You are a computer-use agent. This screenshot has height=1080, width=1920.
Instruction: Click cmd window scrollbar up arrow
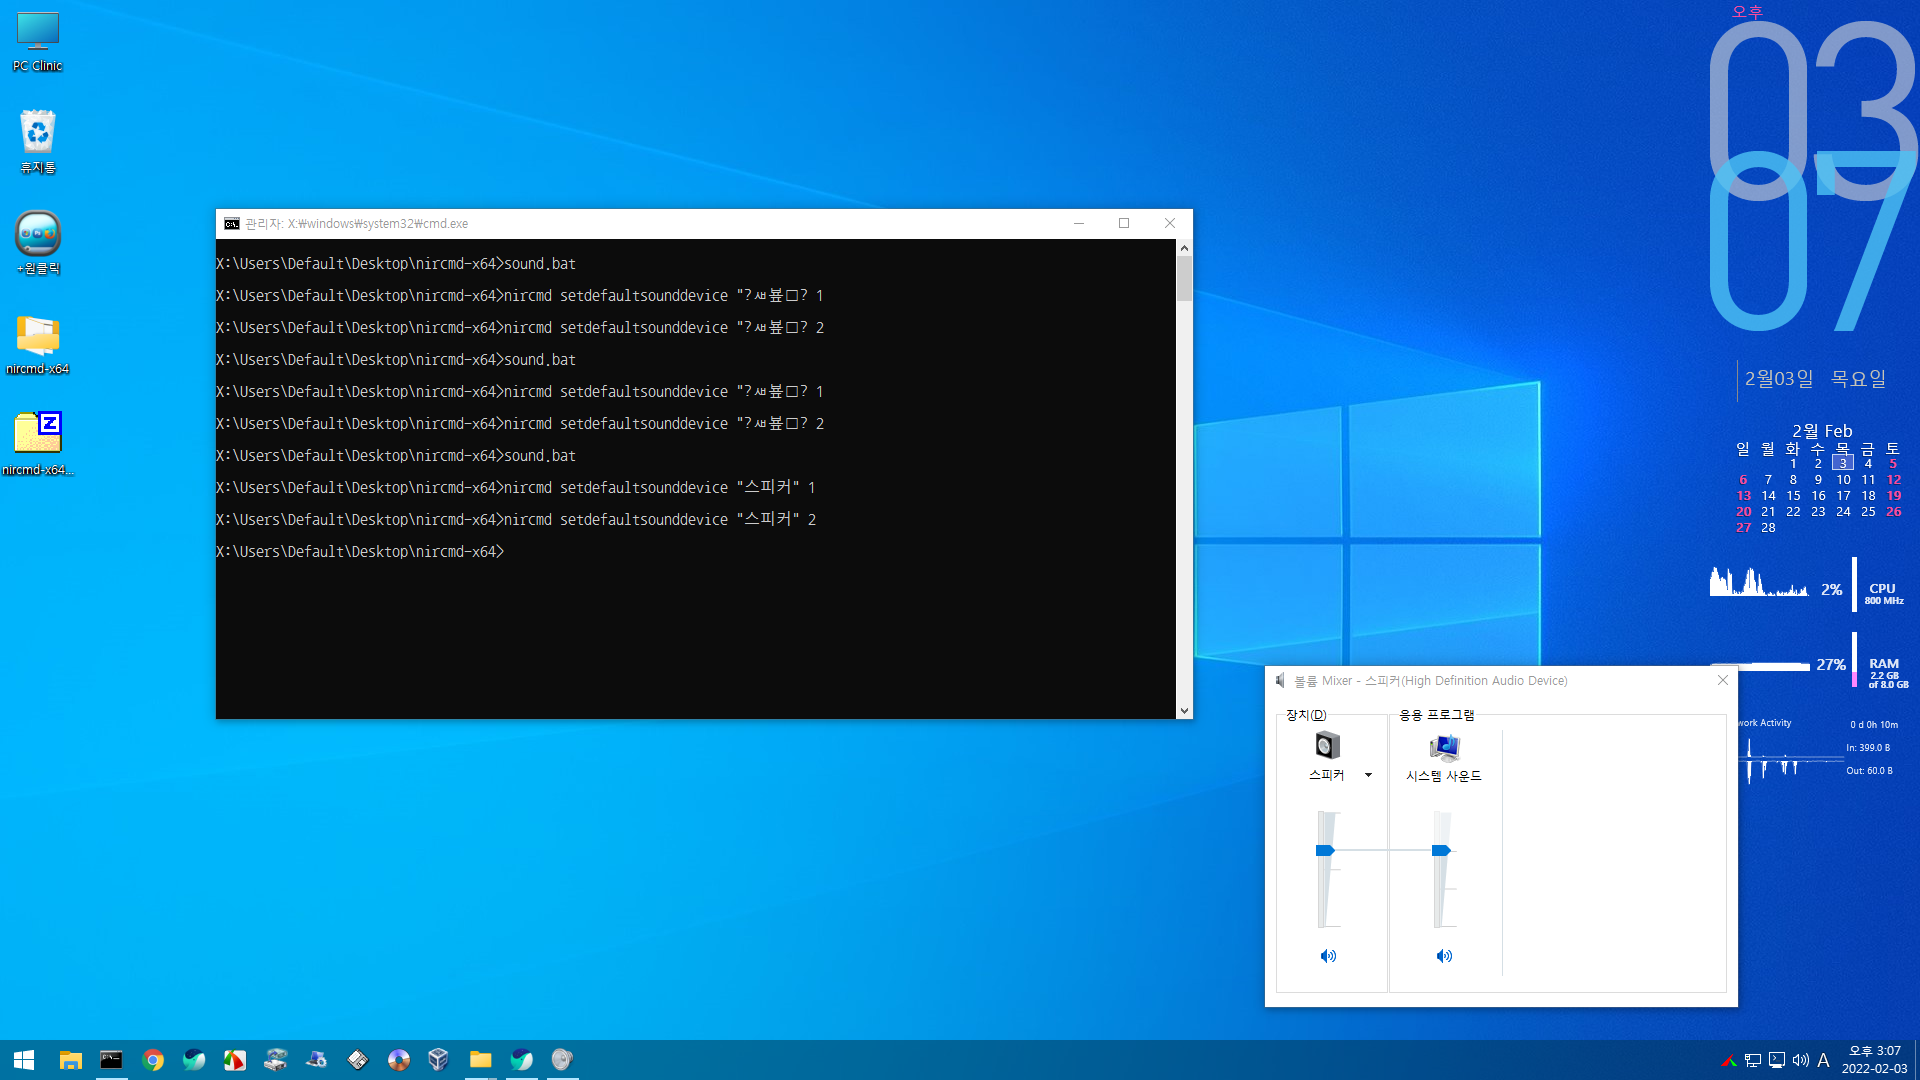[1184, 248]
